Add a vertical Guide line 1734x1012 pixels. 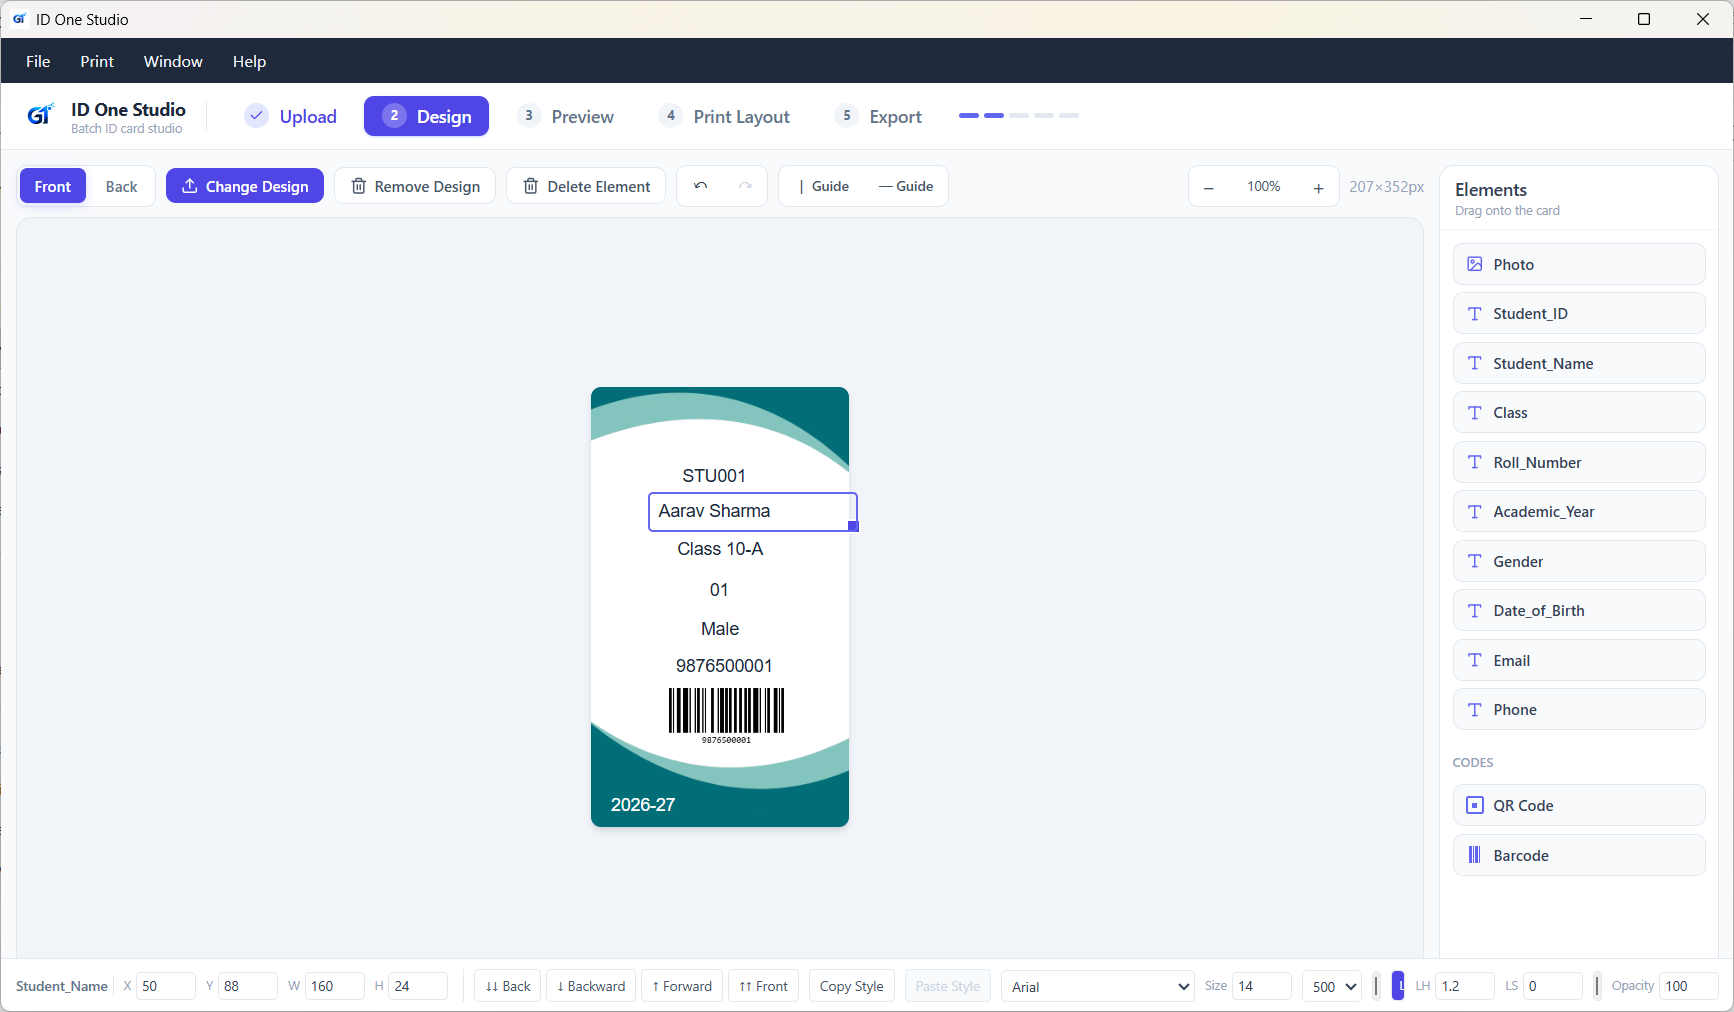(824, 186)
